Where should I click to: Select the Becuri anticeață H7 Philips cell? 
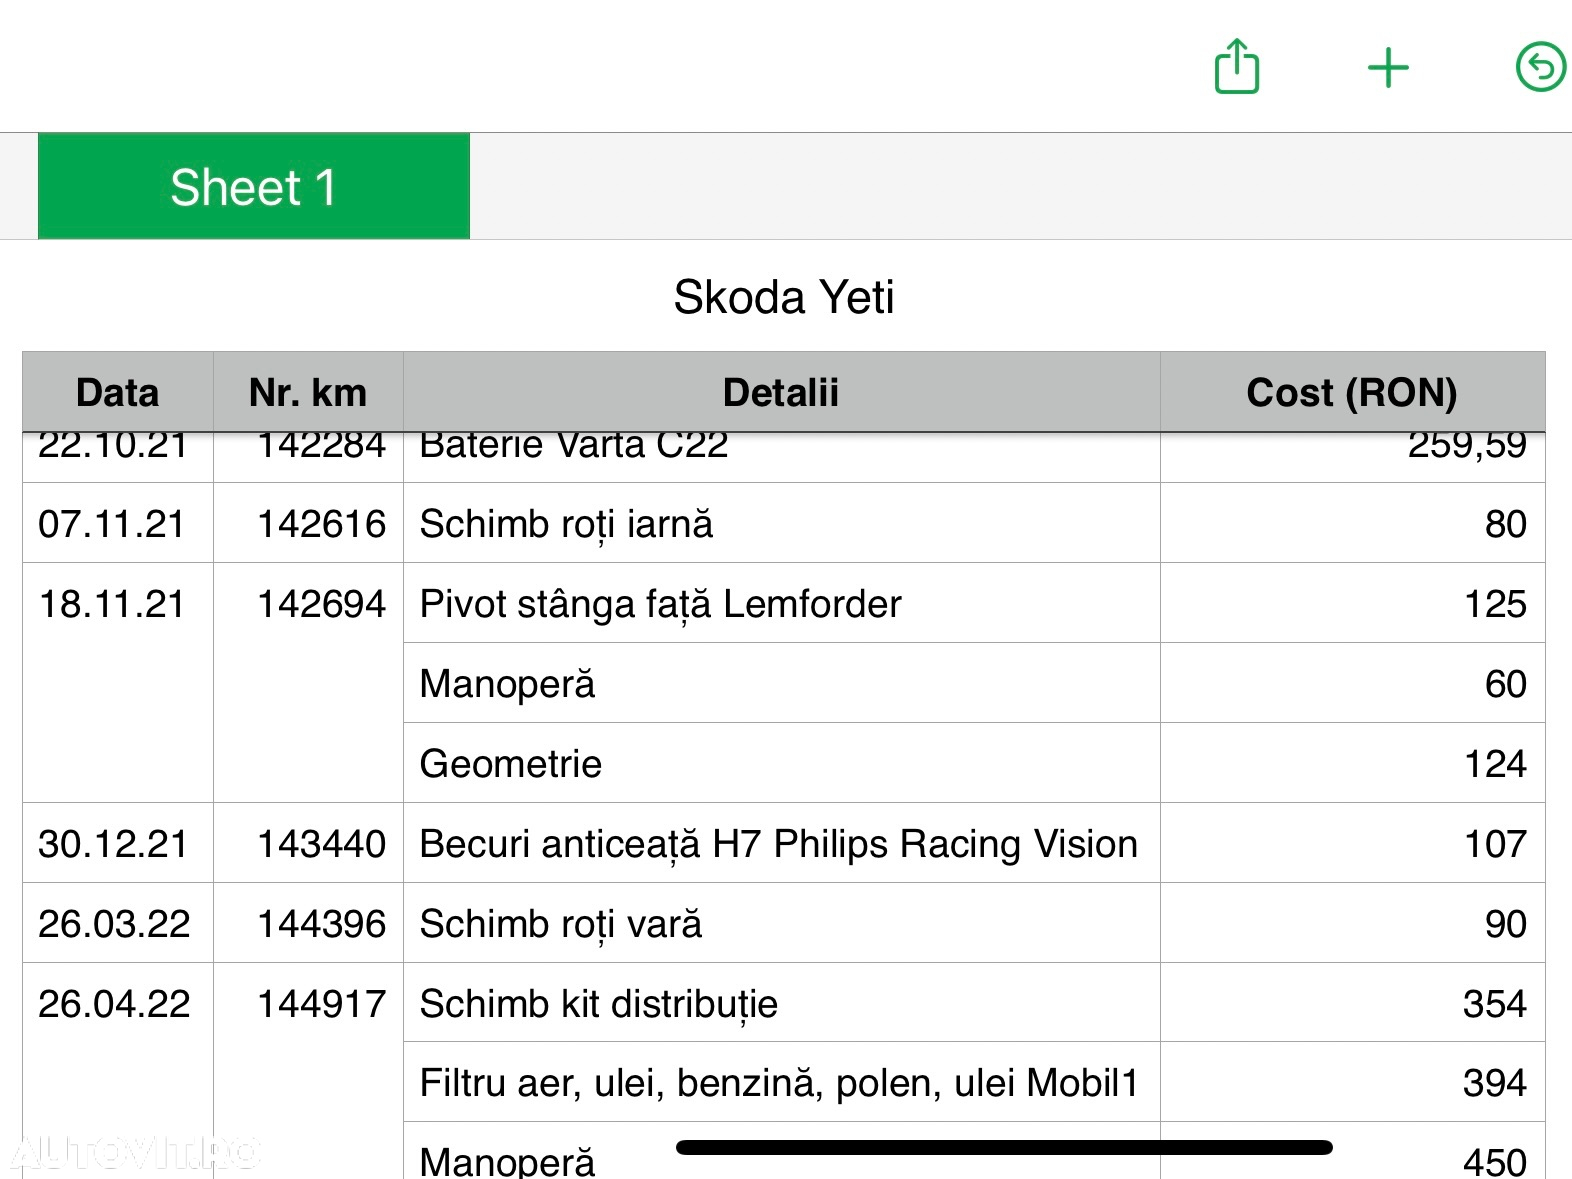click(x=781, y=843)
